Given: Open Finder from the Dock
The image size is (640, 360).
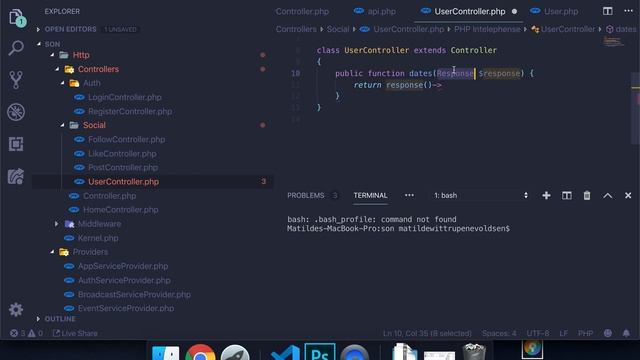Looking at the screenshot, I should point(165,353).
